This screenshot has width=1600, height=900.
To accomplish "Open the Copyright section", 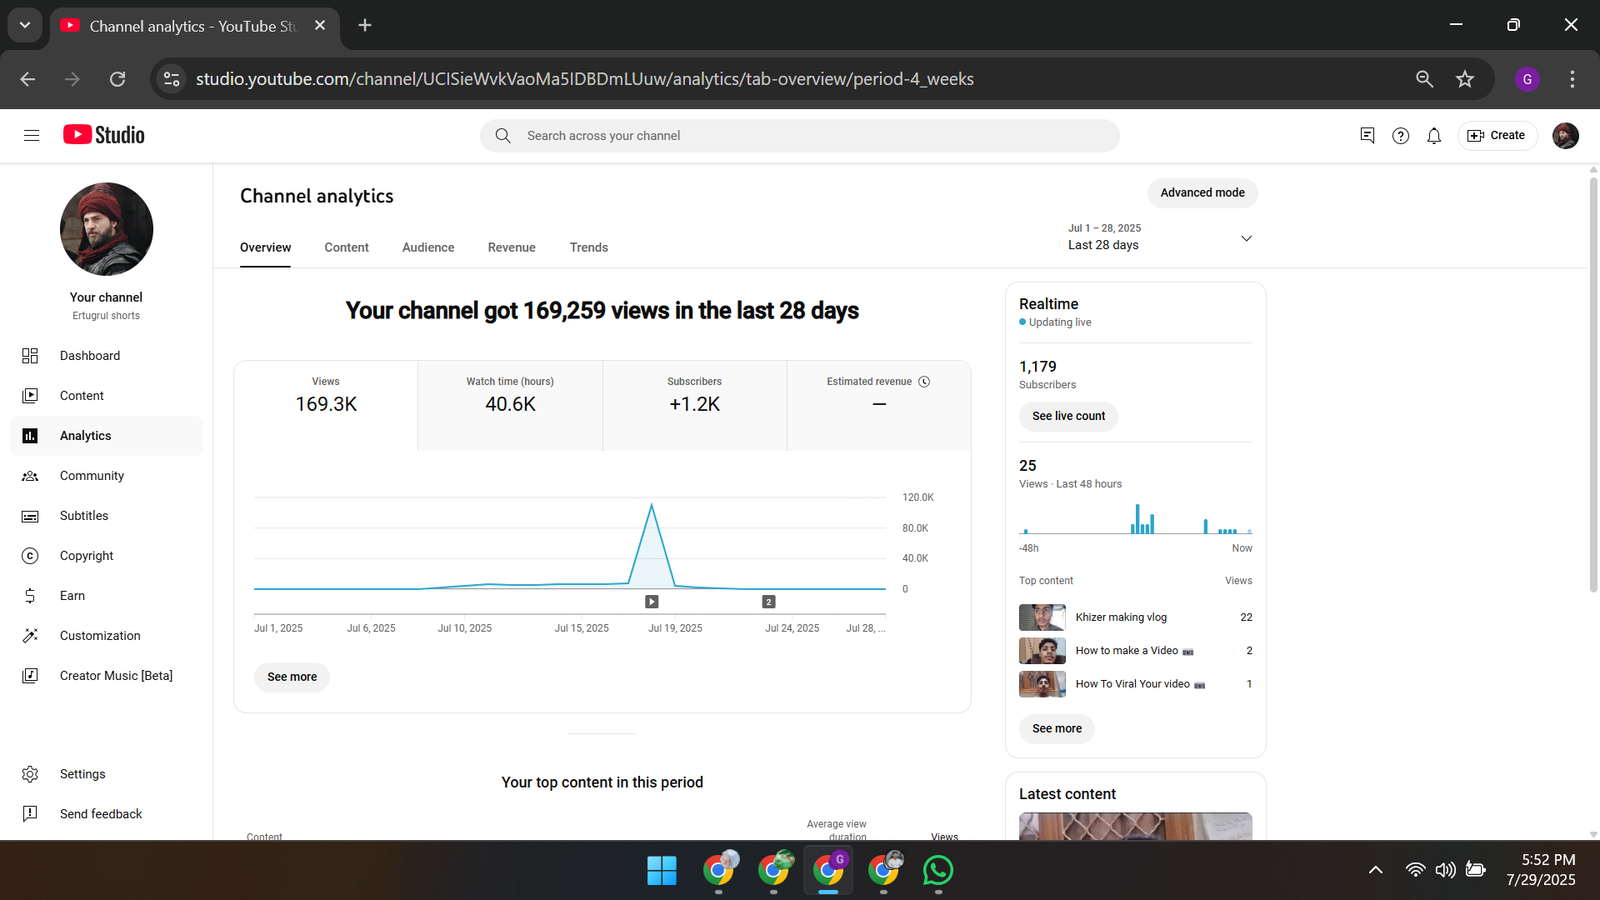I will point(106,556).
